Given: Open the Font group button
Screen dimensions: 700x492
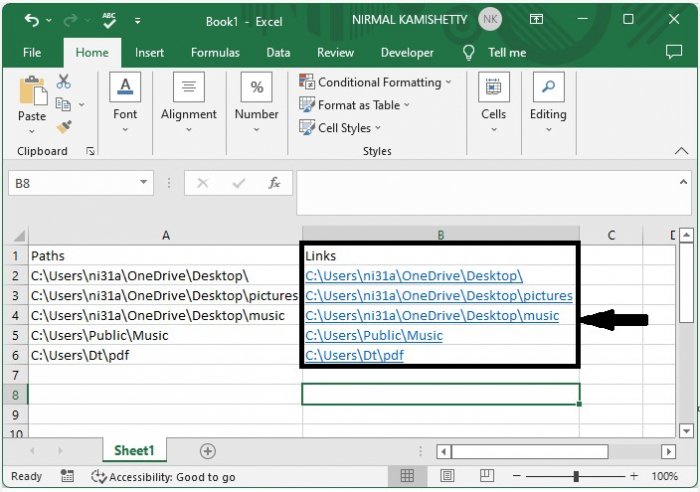Looking at the screenshot, I should (x=125, y=103).
